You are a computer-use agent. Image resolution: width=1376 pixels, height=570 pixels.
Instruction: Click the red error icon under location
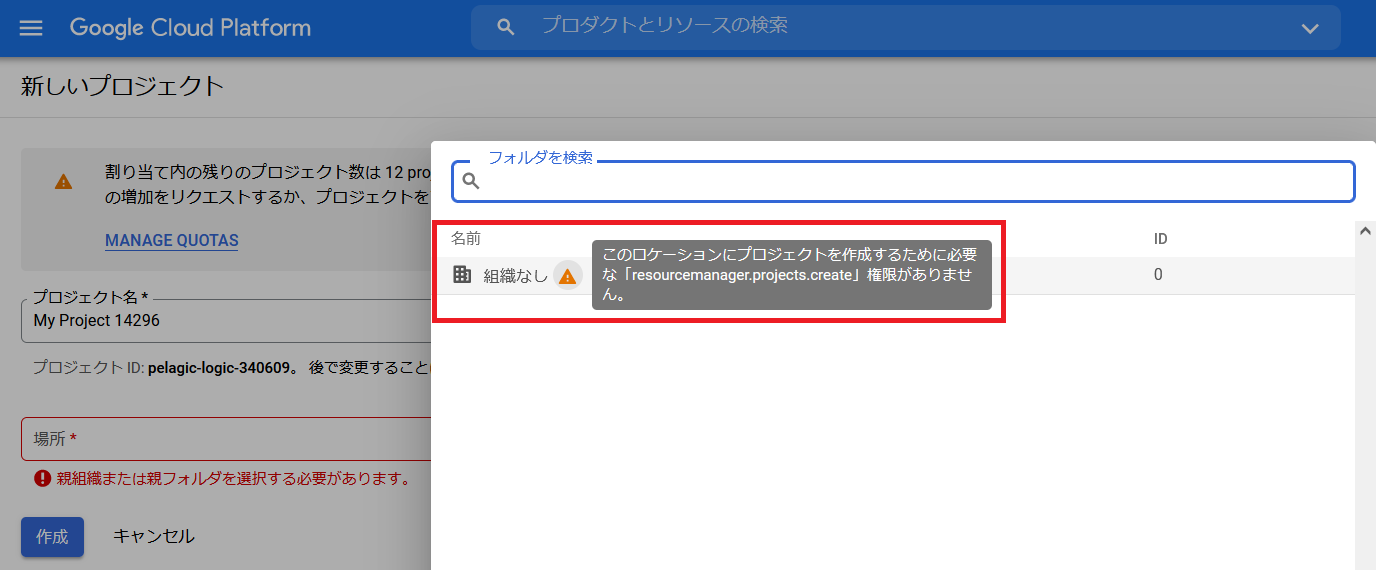pos(42,478)
